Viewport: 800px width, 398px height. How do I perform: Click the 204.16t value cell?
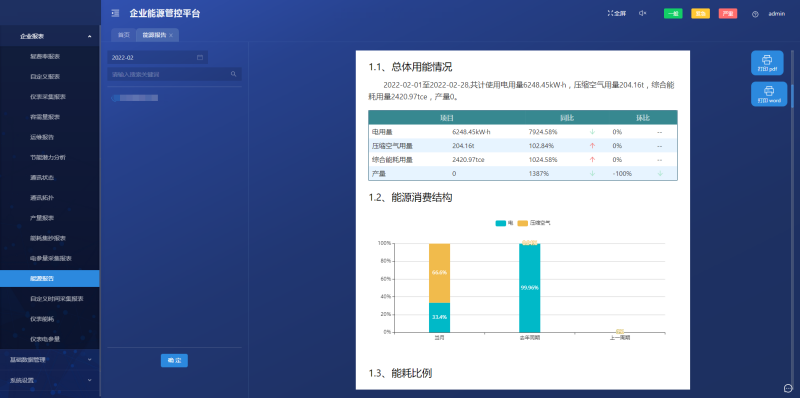click(462, 145)
